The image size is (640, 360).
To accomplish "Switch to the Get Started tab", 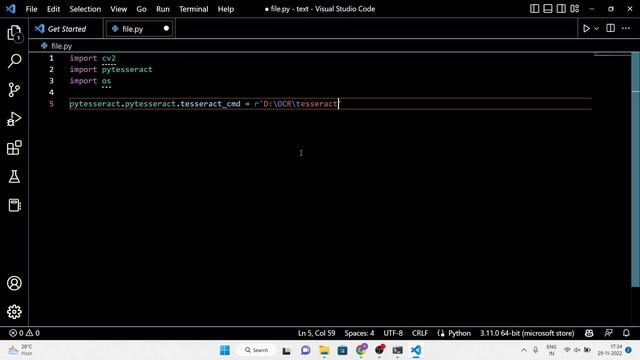I will point(65,29).
